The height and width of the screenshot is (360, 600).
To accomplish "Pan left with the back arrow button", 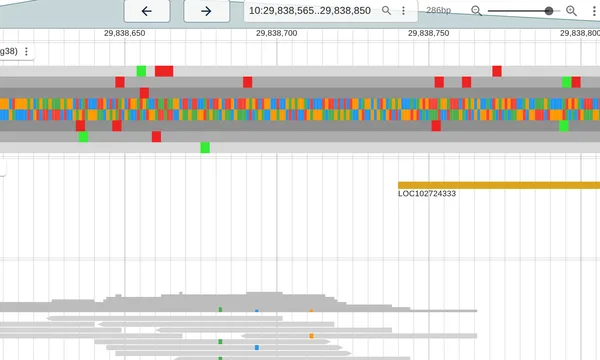I will [147, 11].
